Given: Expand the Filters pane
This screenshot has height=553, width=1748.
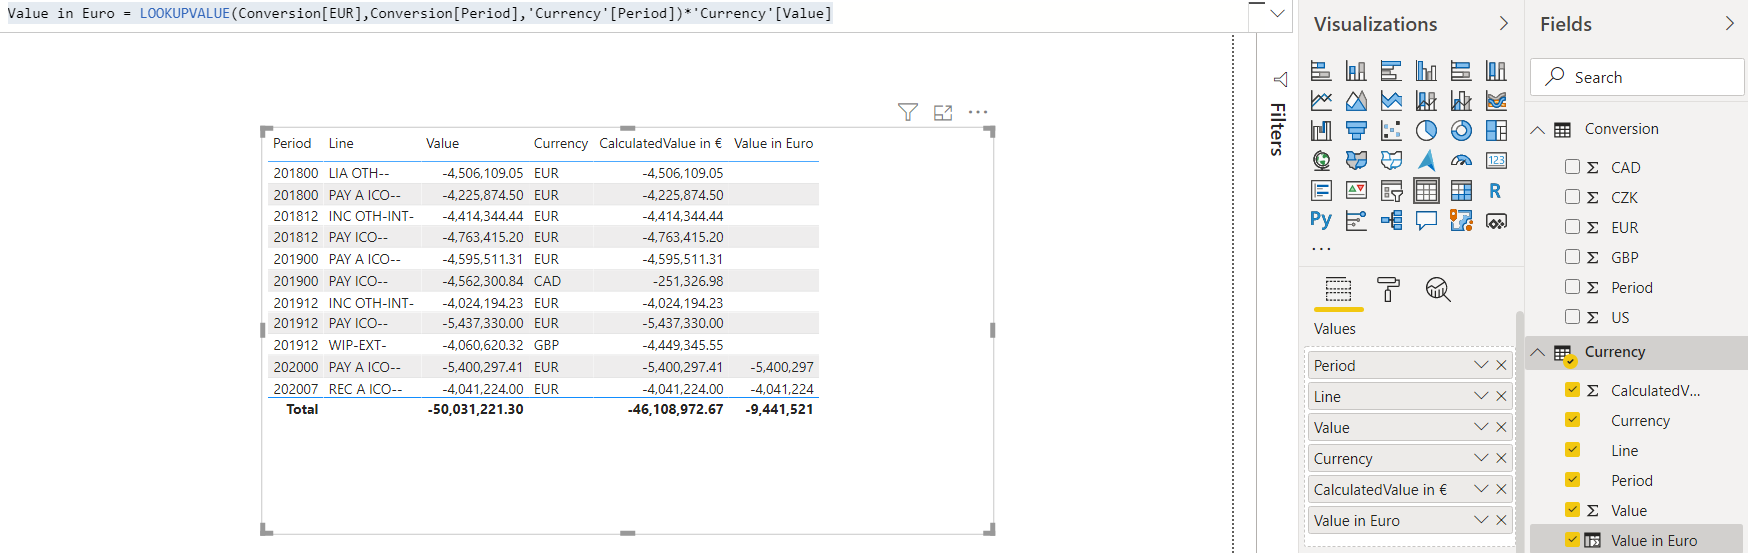Looking at the screenshot, I should (x=1280, y=79).
